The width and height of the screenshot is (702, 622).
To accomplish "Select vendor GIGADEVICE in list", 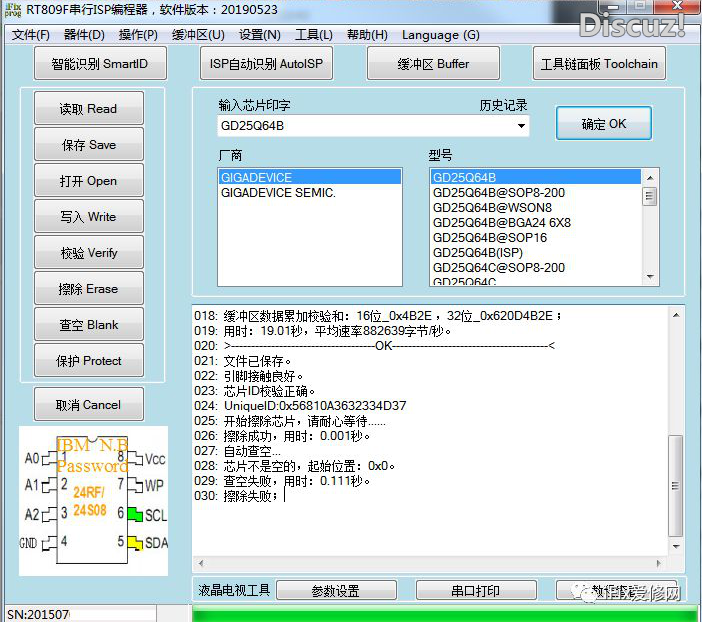I will 309,177.
